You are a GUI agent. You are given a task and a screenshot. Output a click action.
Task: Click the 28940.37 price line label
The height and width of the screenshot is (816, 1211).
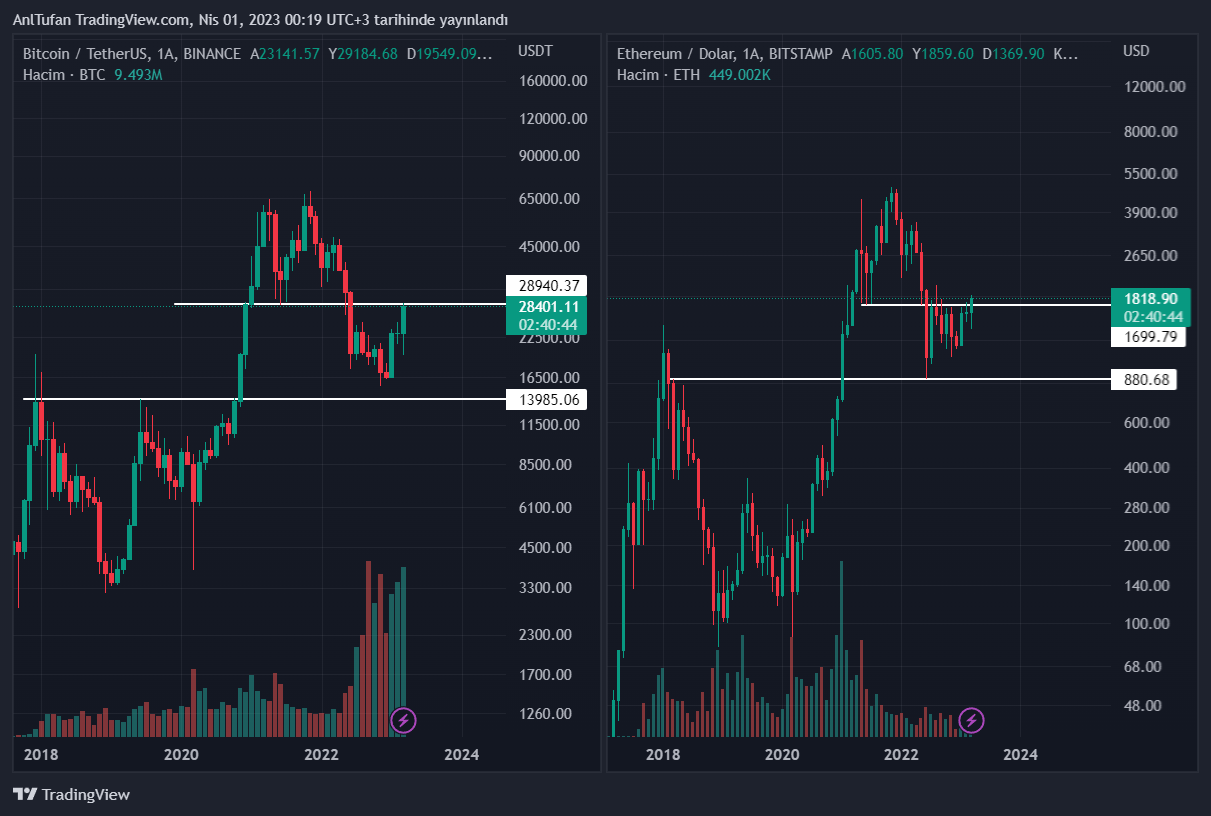pyautogui.click(x=545, y=285)
